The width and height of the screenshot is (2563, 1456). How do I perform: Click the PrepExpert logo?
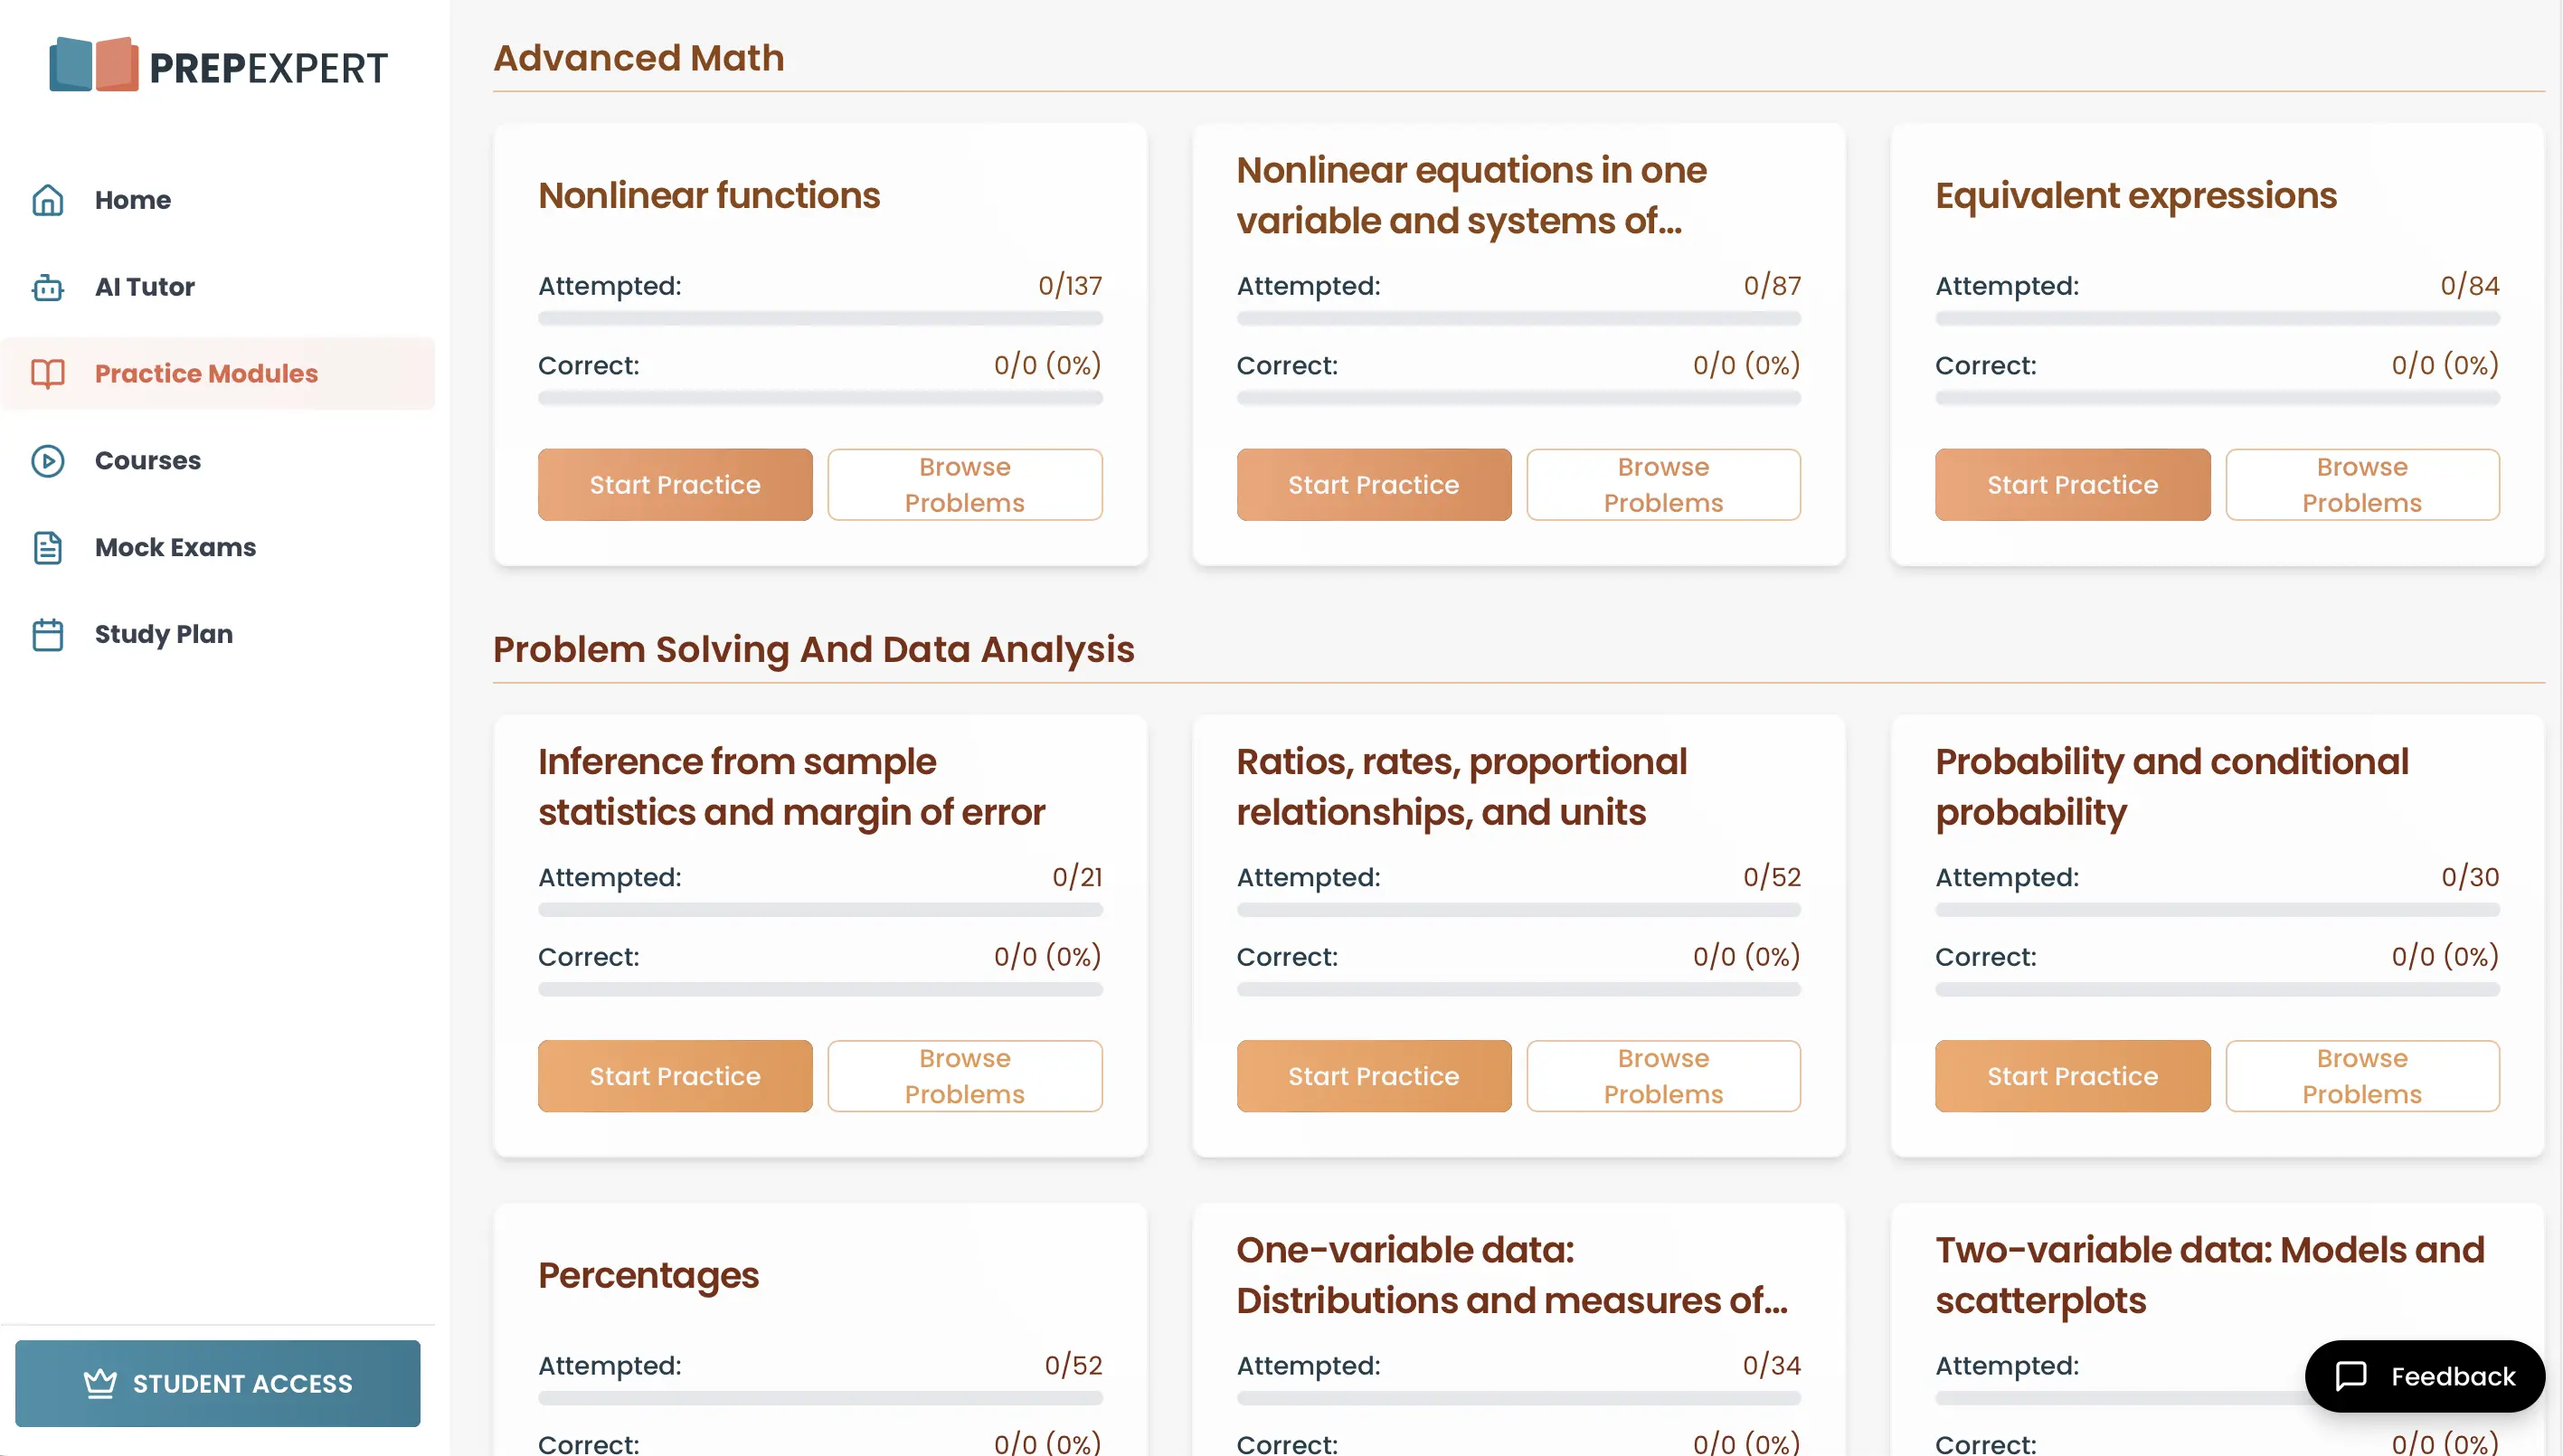coord(218,66)
